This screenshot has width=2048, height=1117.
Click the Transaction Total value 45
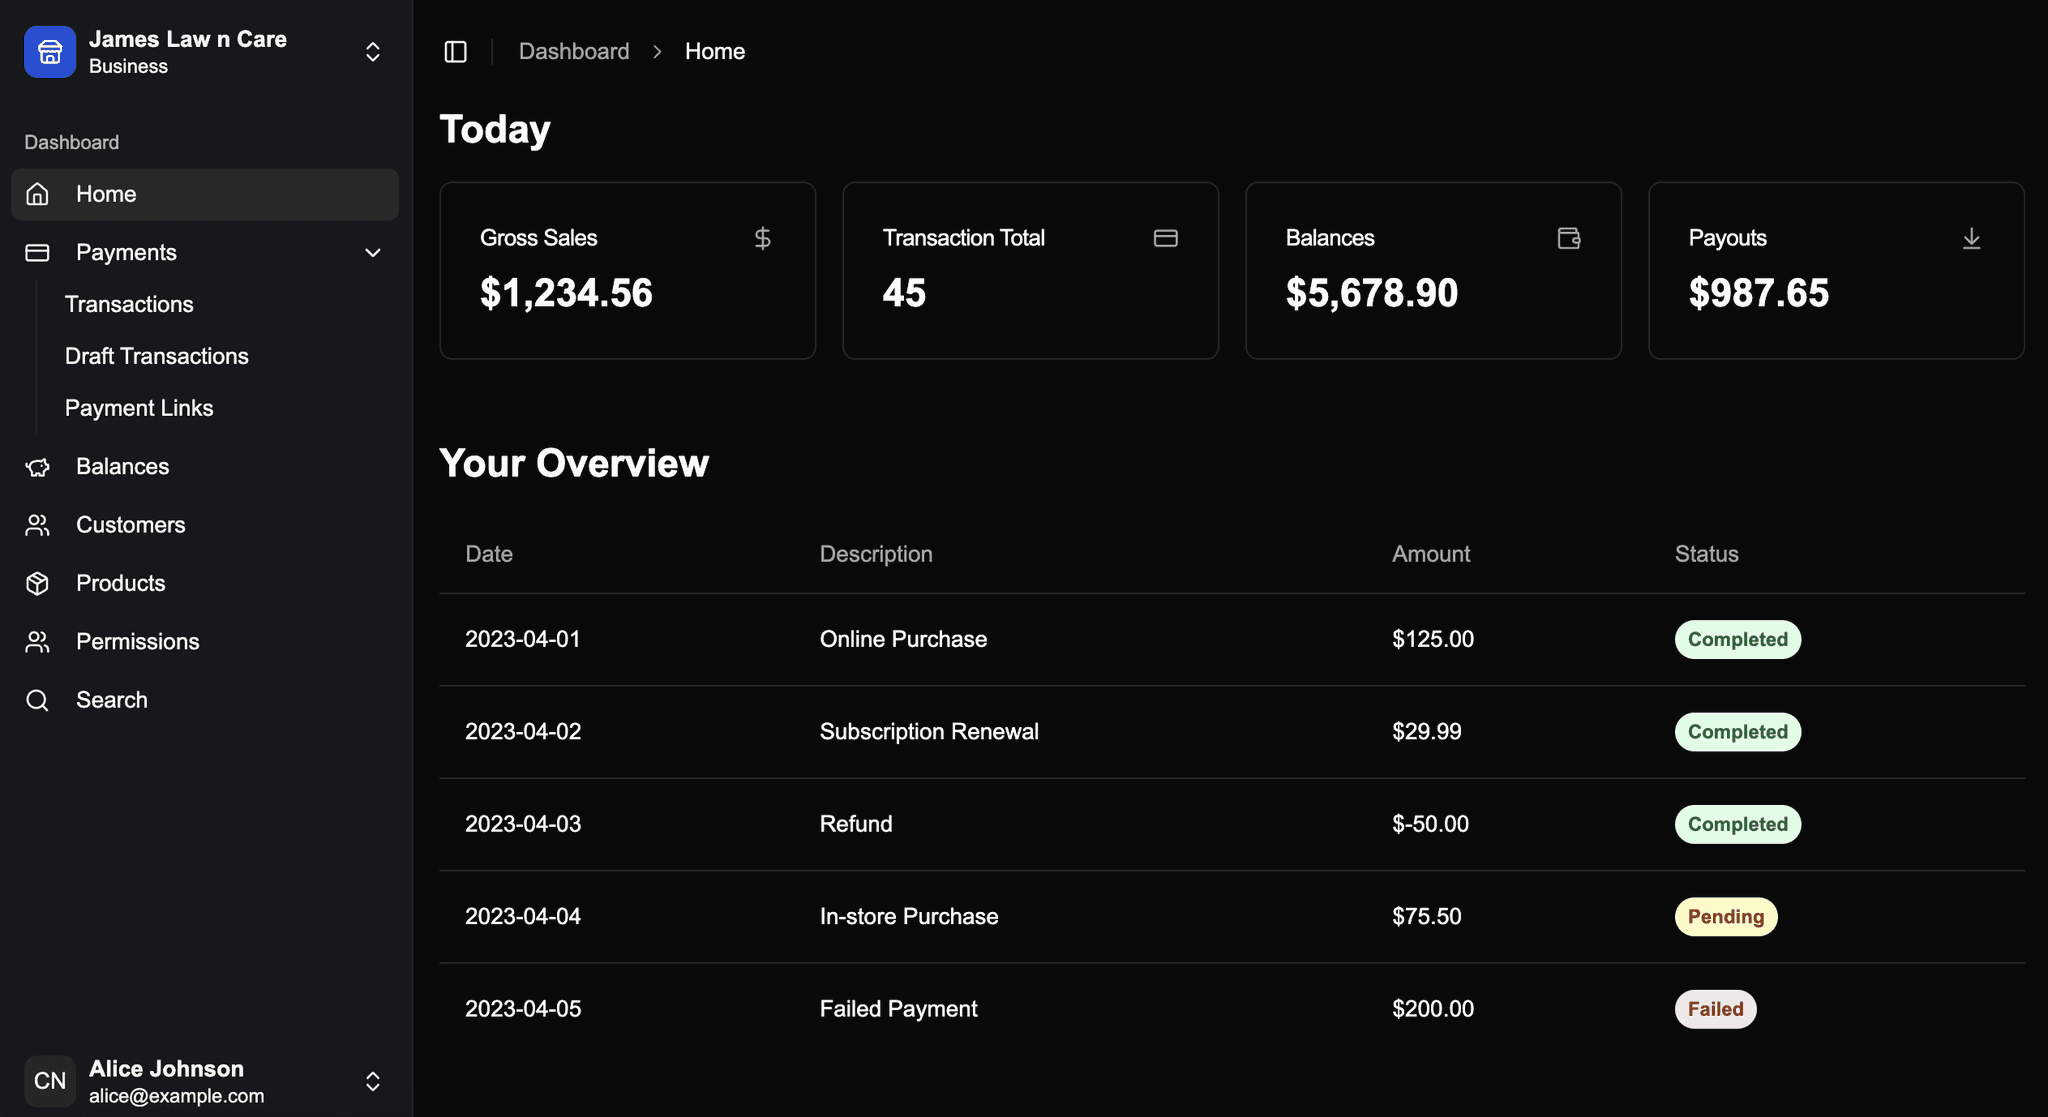pos(904,293)
